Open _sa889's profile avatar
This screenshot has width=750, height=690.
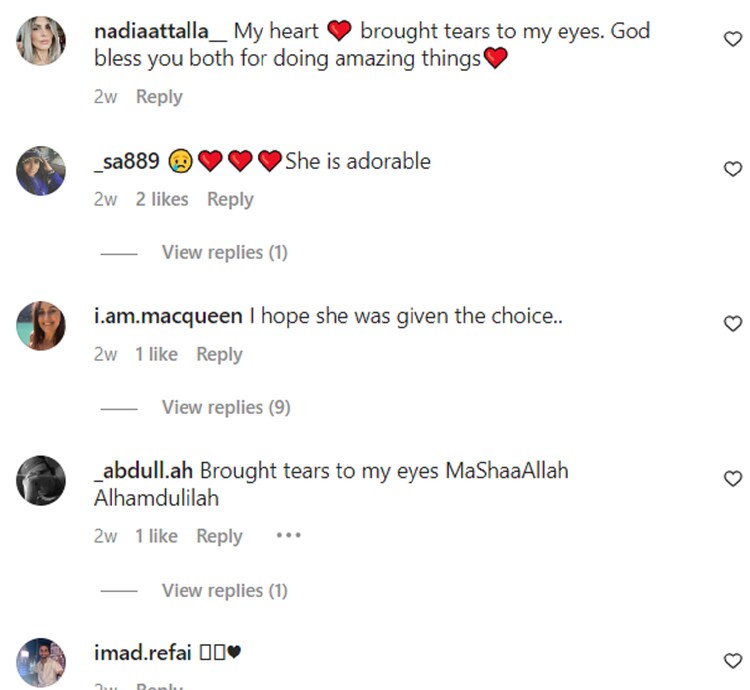[41, 171]
